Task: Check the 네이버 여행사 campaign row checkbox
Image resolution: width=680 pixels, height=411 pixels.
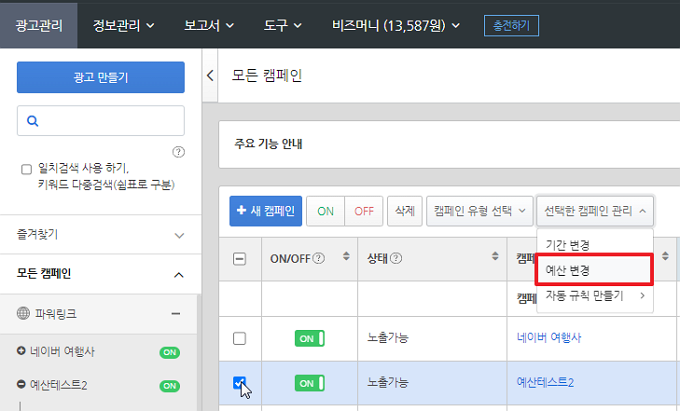Action: click(239, 338)
